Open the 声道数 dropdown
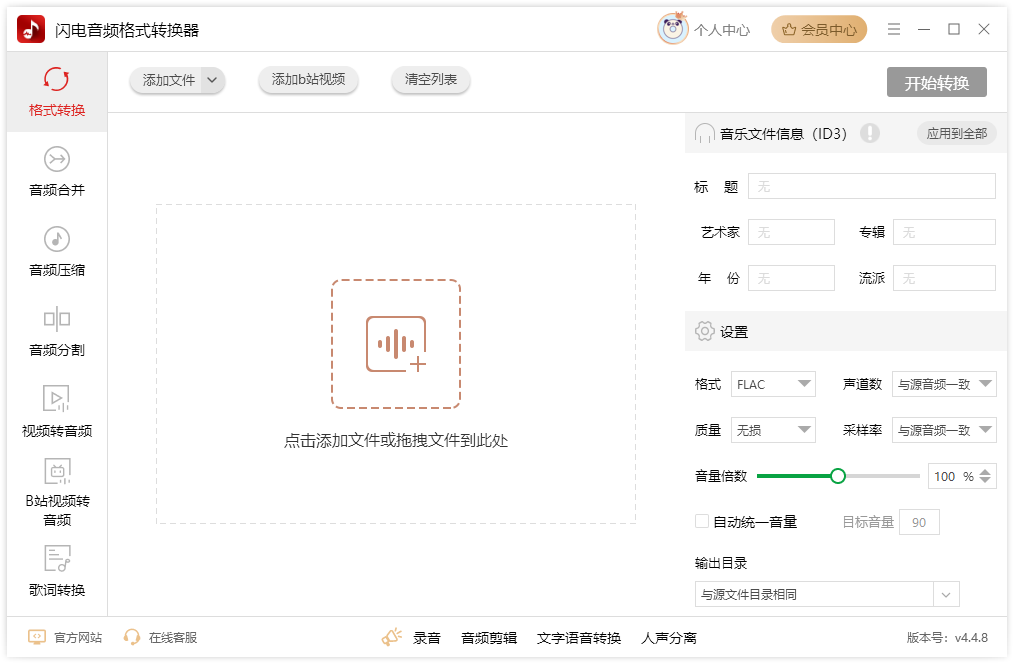 click(x=944, y=384)
